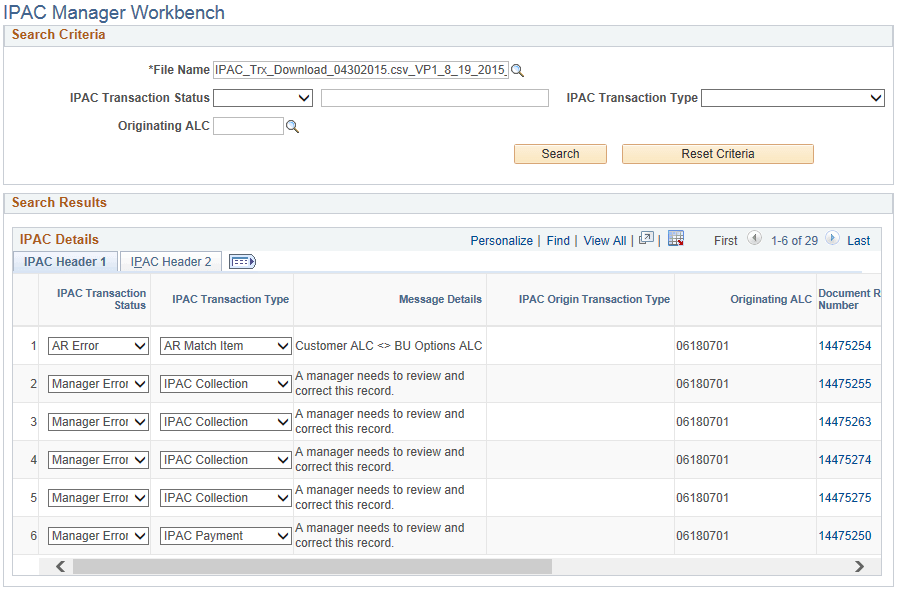899x592 pixels.
Task: Go to next results page arrow
Action: (832, 240)
